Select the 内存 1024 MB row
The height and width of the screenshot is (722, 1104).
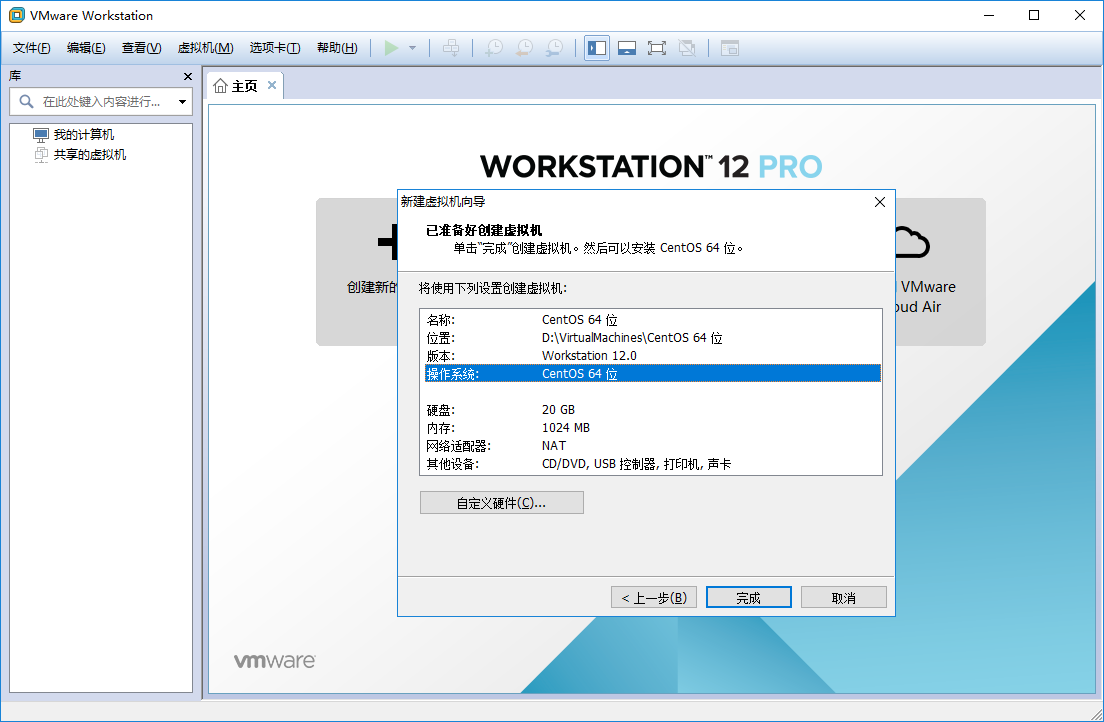653,428
